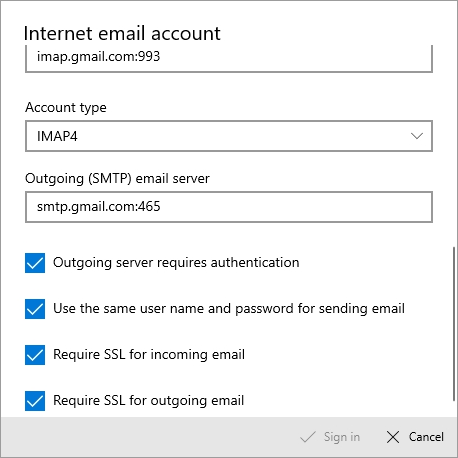Select the IMAP4 text in Account type
This screenshot has width=458, height=458.
click(x=57, y=136)
